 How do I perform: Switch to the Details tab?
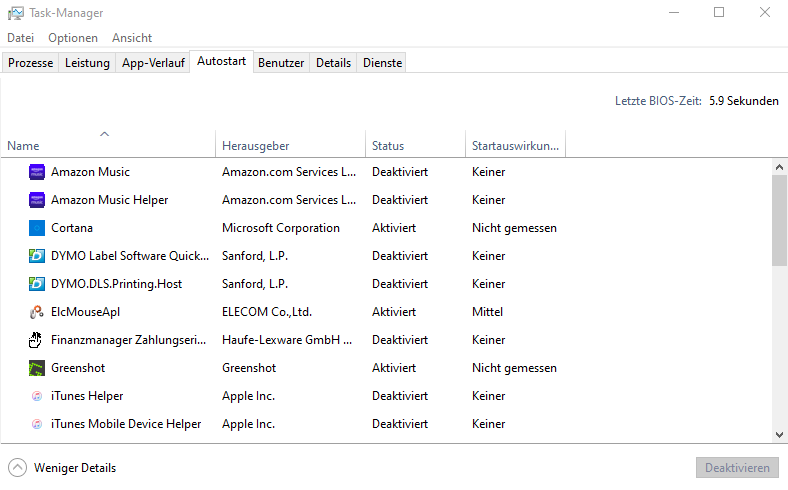tap(333, 63)
